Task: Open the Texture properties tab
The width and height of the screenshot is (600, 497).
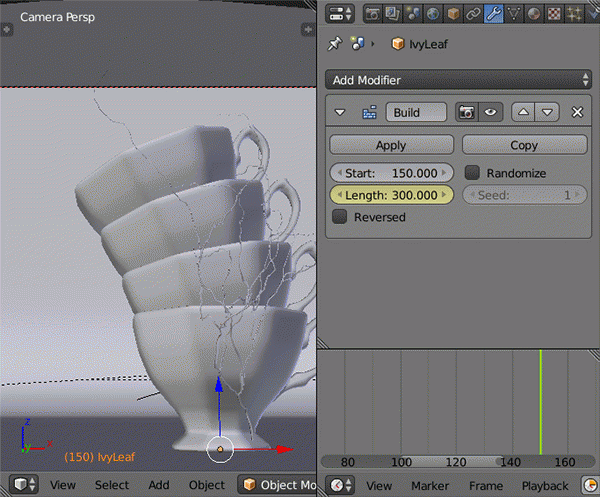Action: tap(552, 14)
